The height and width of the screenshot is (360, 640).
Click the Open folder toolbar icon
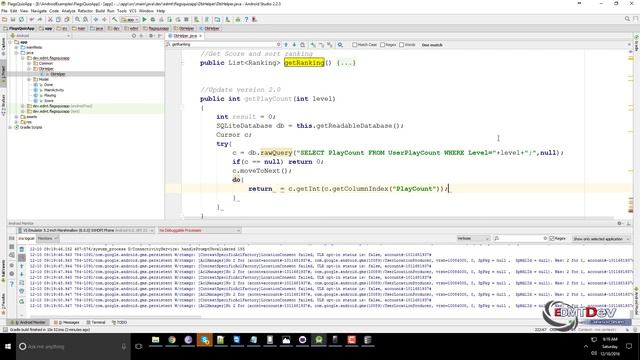click(x=4, y=20)
